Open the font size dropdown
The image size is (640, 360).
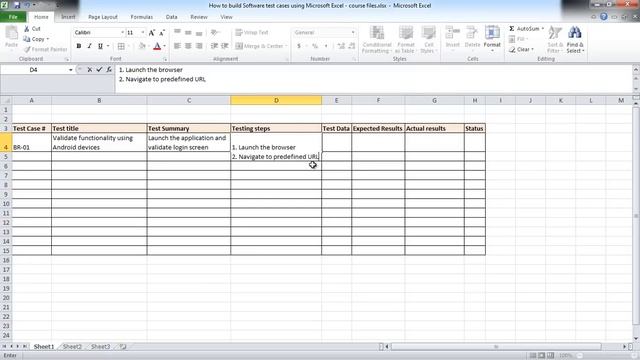(x=142, y=32)
